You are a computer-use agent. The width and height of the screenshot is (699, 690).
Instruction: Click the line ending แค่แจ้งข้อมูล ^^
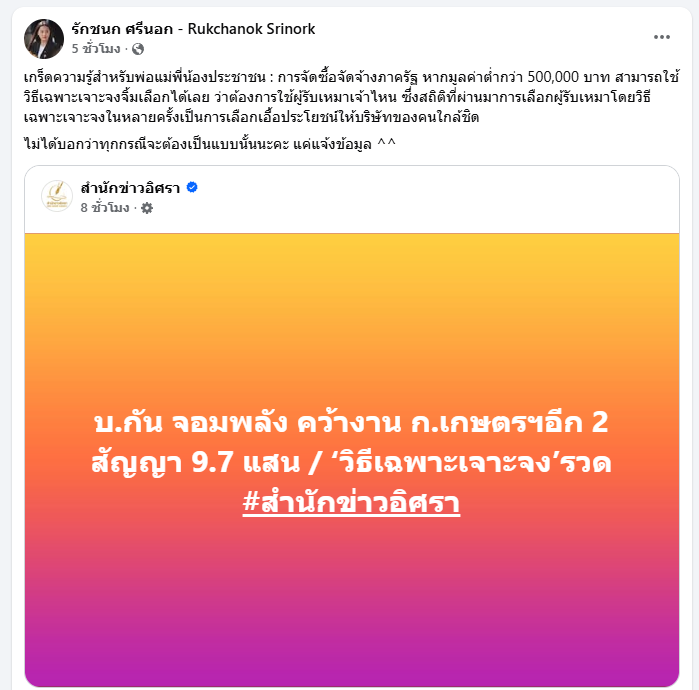[x=210, y=144]
